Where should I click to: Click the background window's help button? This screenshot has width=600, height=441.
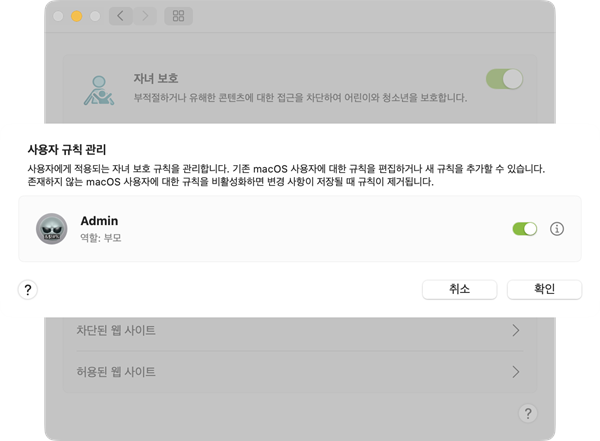pyautogui.click(x=528, y=413)
